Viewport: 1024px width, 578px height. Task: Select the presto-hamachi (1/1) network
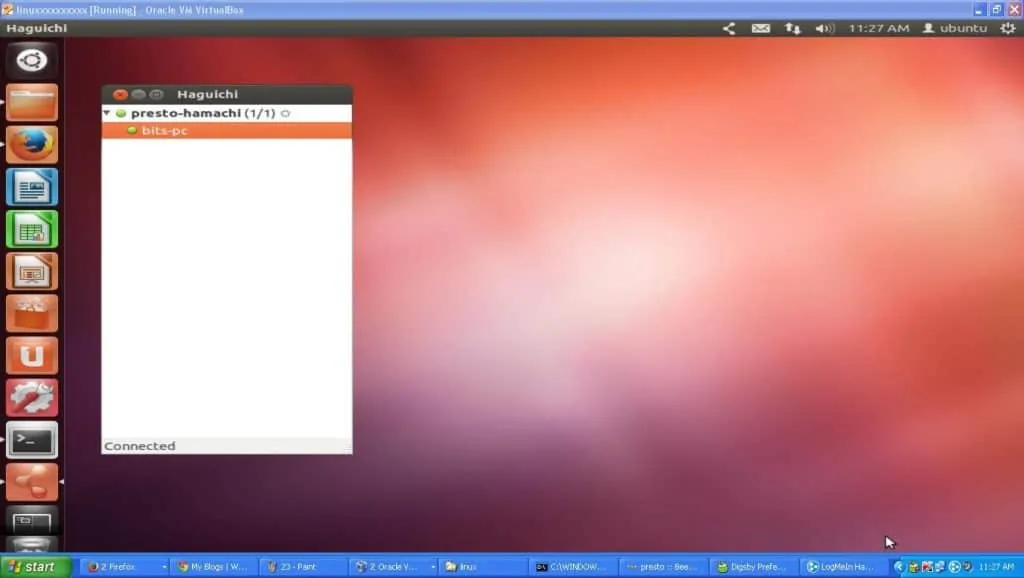point(227,113)
